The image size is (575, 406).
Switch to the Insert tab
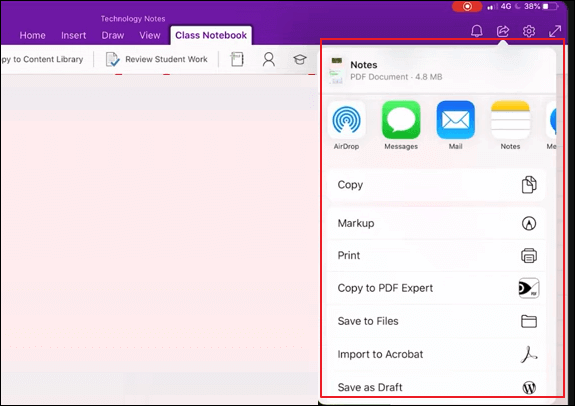[73, 35]
